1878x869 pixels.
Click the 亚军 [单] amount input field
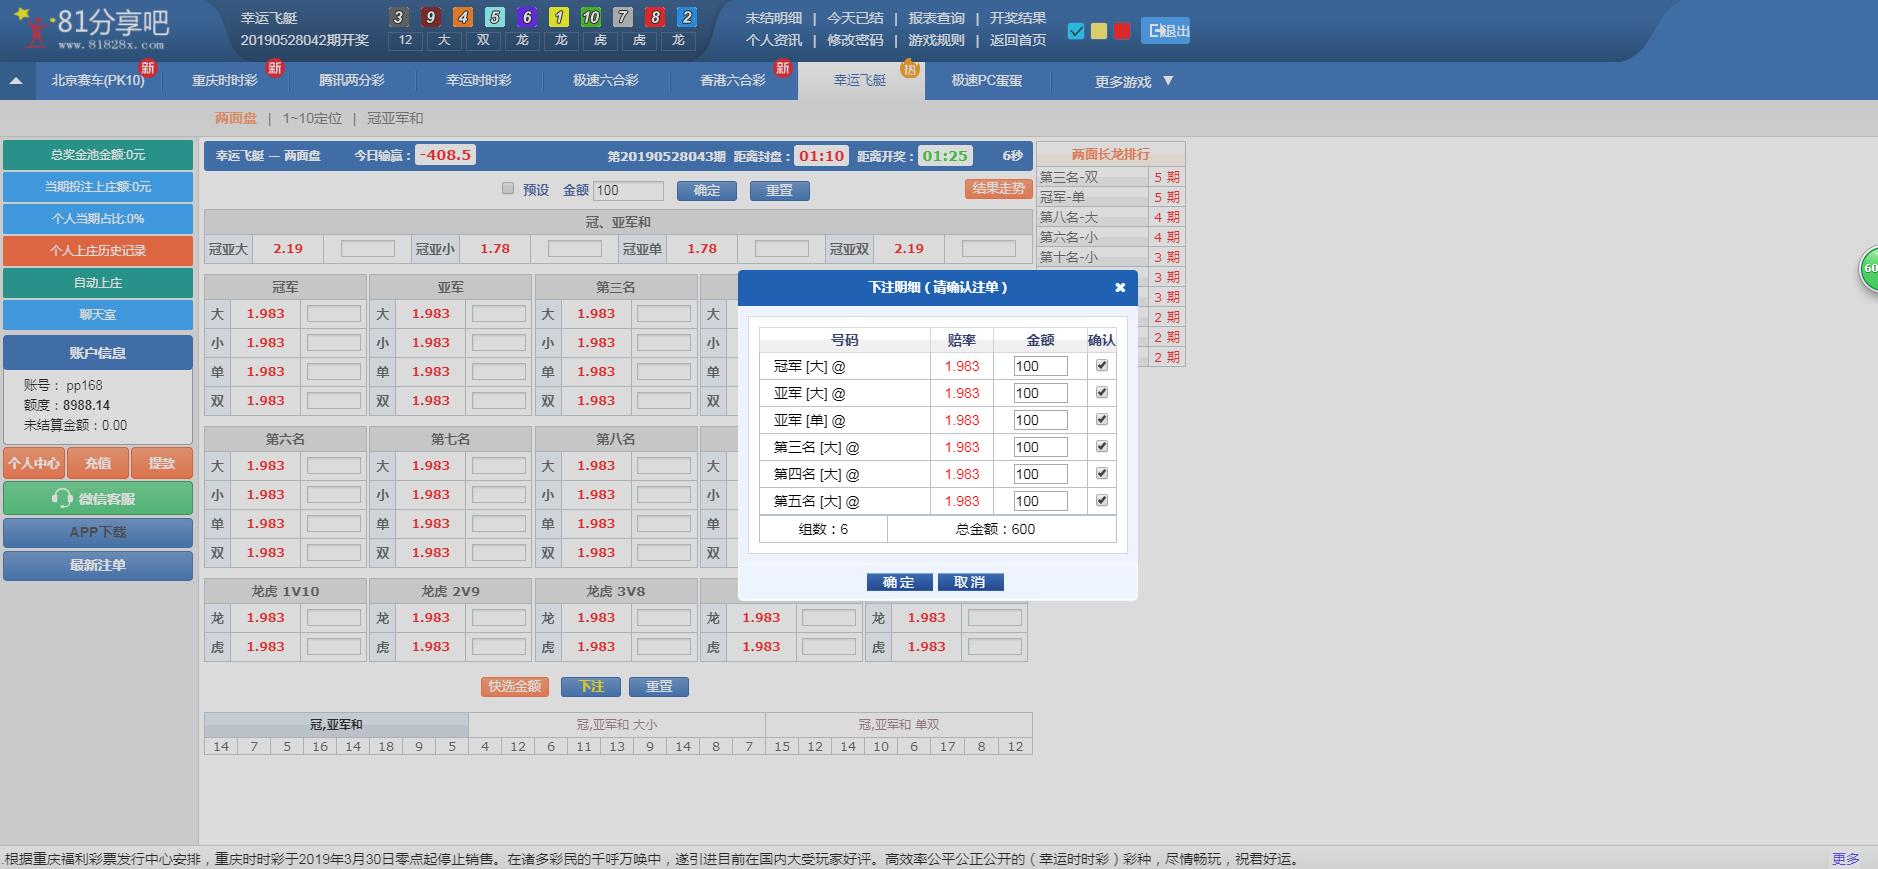(x=1040, y=420)
